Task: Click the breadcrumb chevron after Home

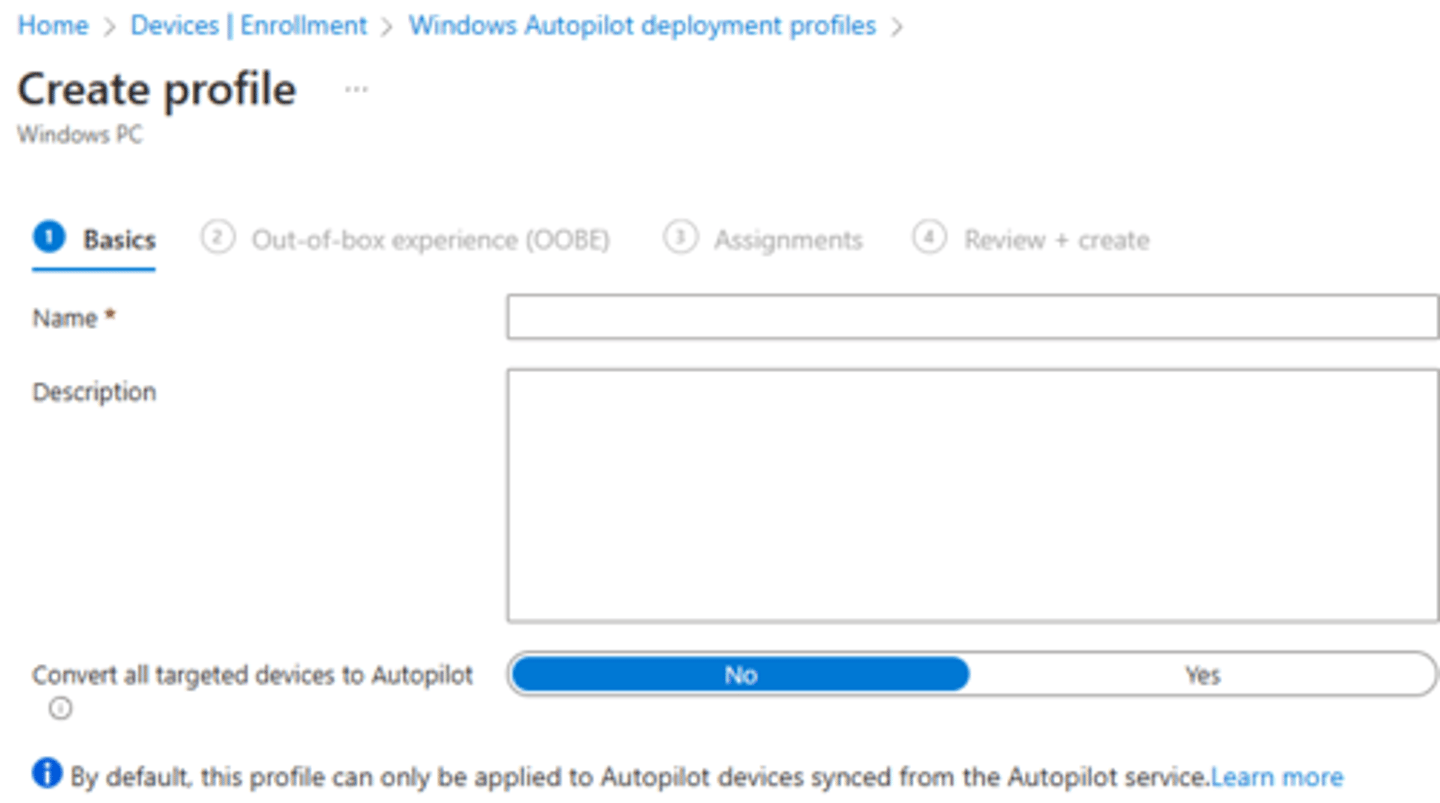Action: point(110,27)
